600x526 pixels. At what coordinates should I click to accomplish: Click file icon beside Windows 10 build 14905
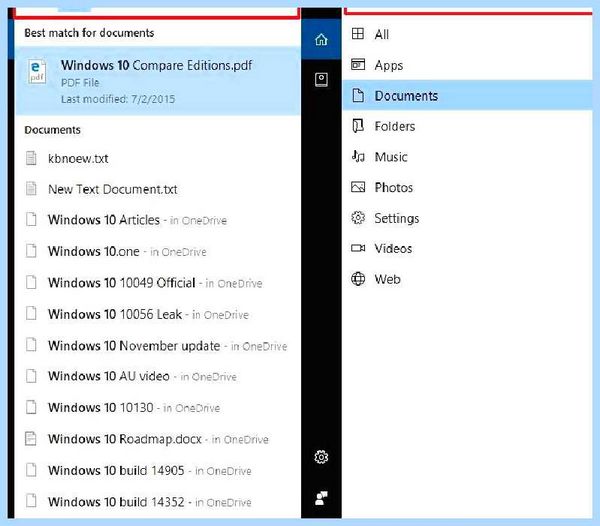pos(31,470)
